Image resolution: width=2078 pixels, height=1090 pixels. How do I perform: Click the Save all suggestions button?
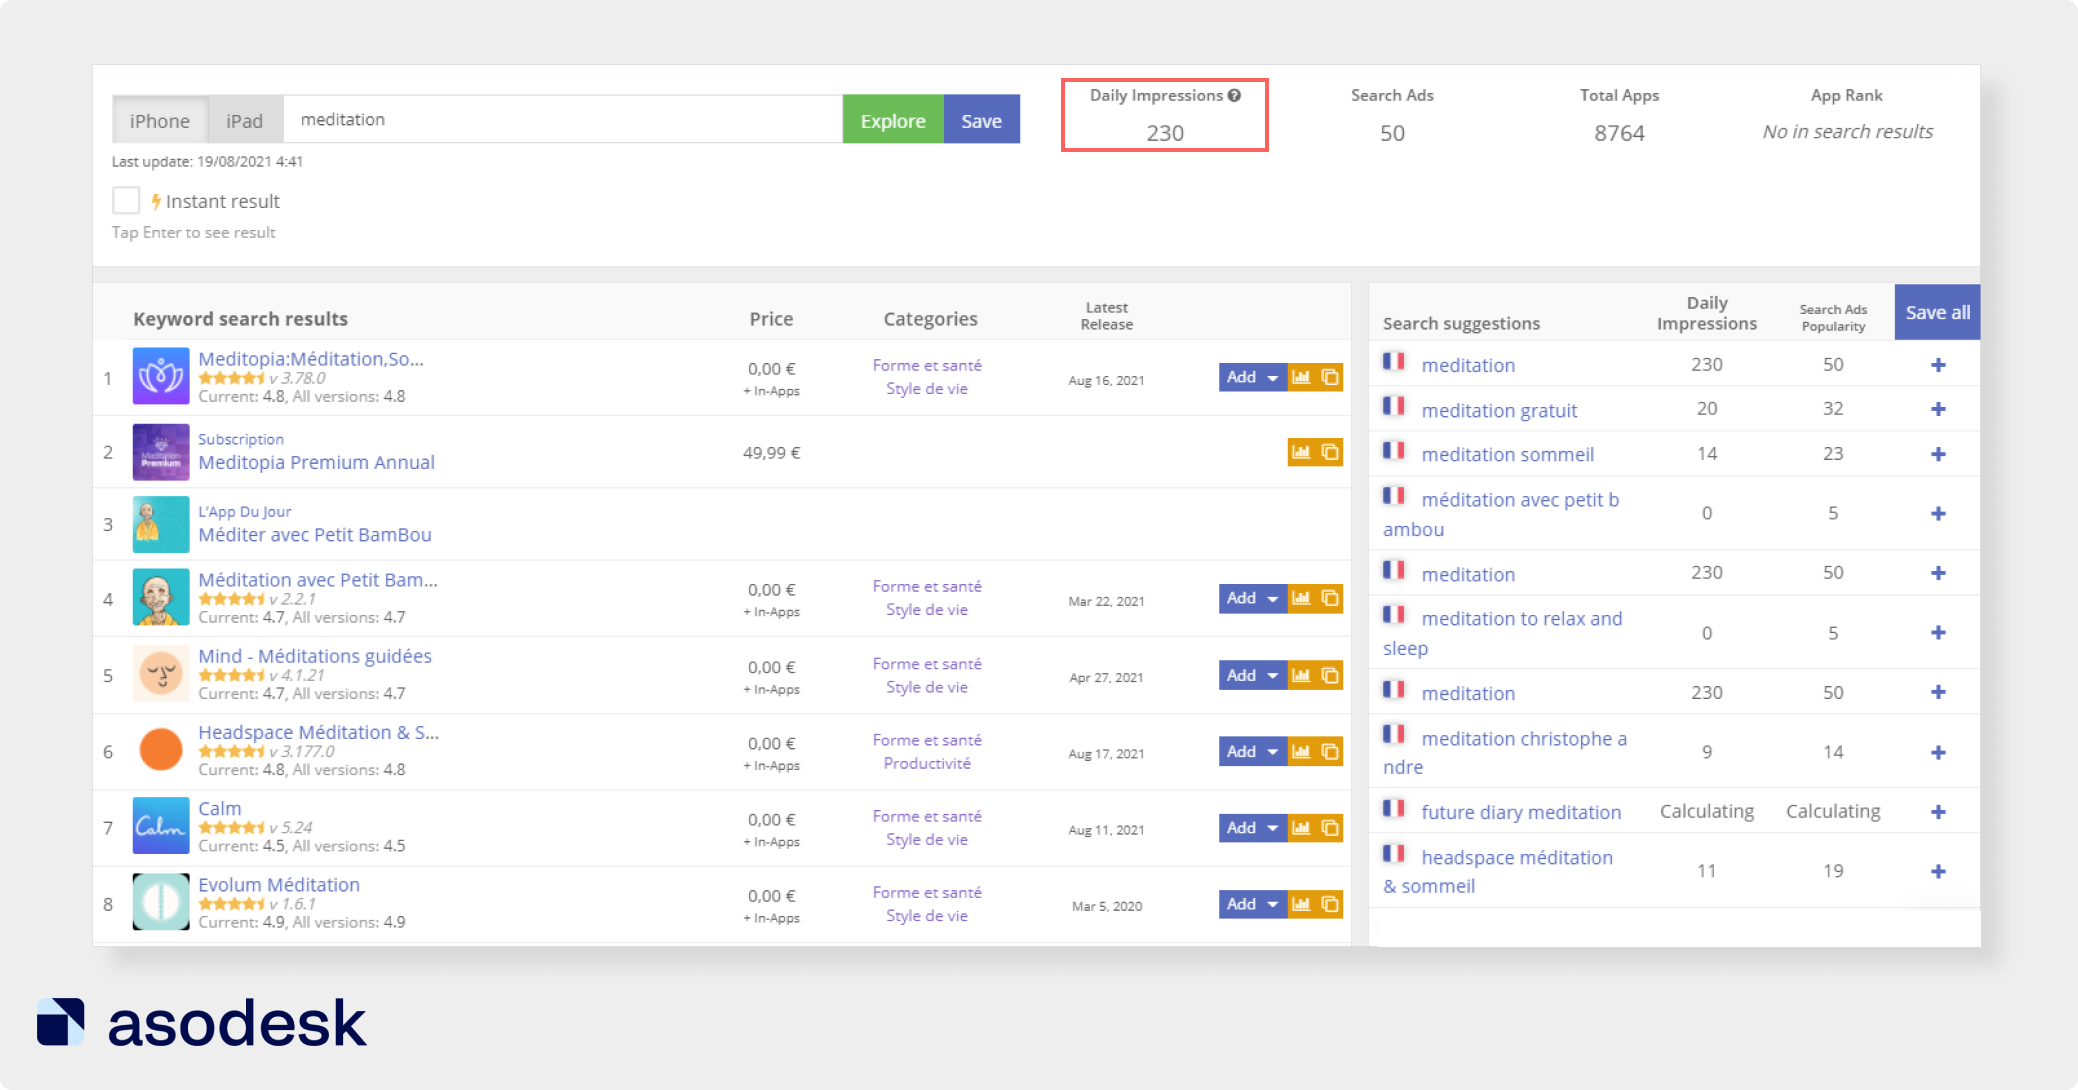(1937, 312)
